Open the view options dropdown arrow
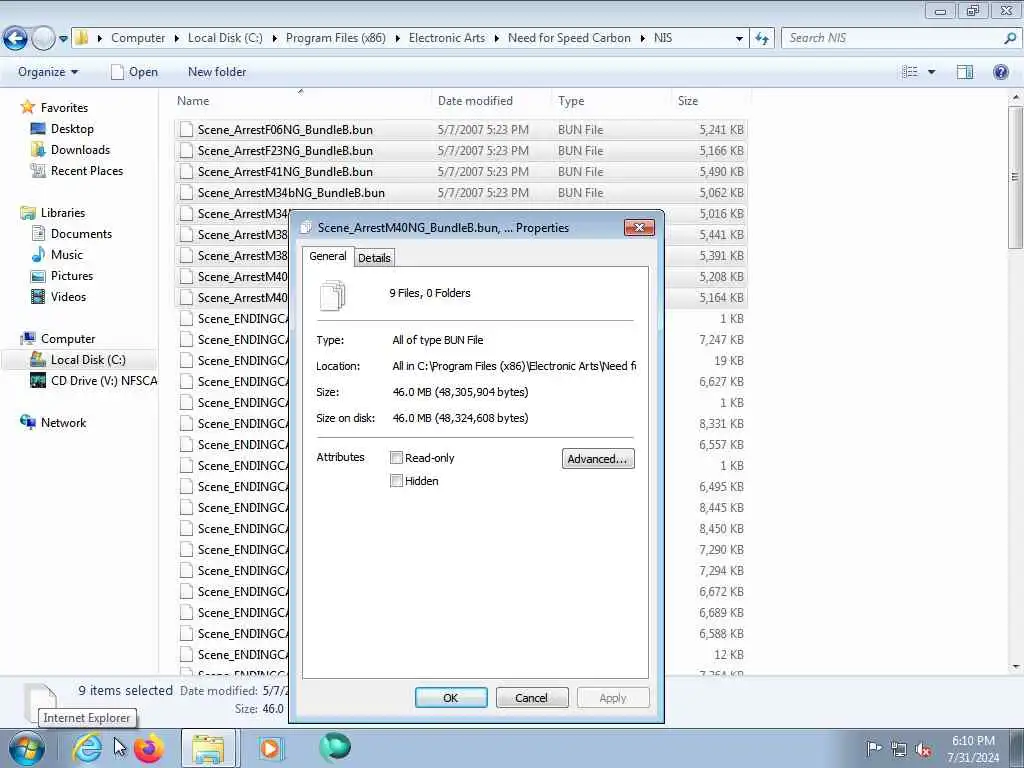Screen dimensions: 1024x768 pyautogui.click(x=931, y=72)
